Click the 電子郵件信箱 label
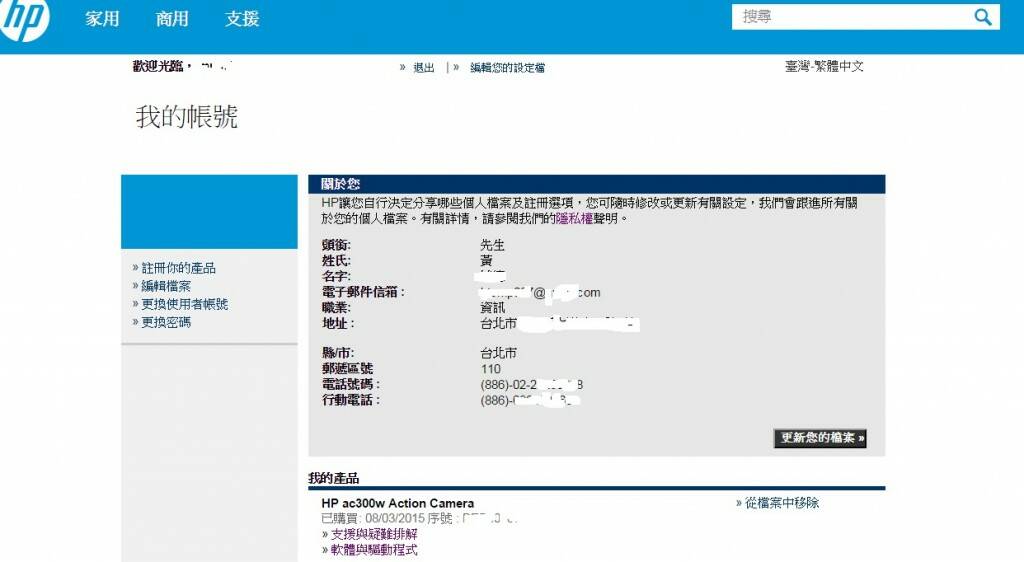The image size is (1024, 562). pyautogui.click(x=363, y=292)
